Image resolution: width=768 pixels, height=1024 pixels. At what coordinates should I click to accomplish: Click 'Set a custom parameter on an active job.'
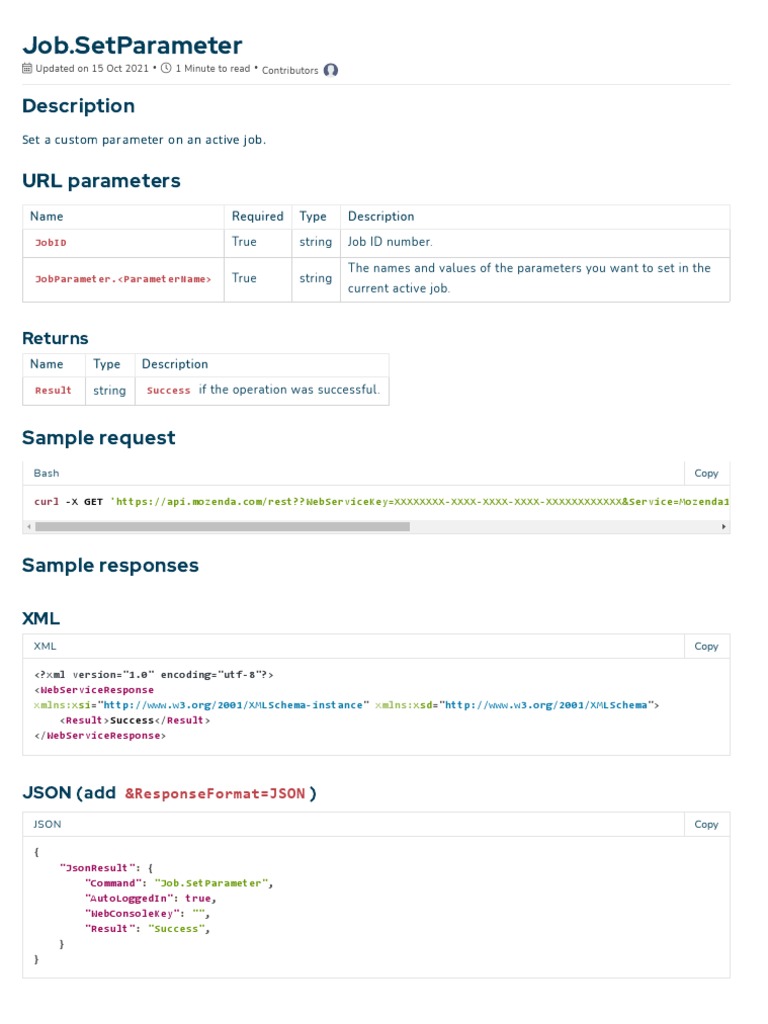(x=144, y=140)
